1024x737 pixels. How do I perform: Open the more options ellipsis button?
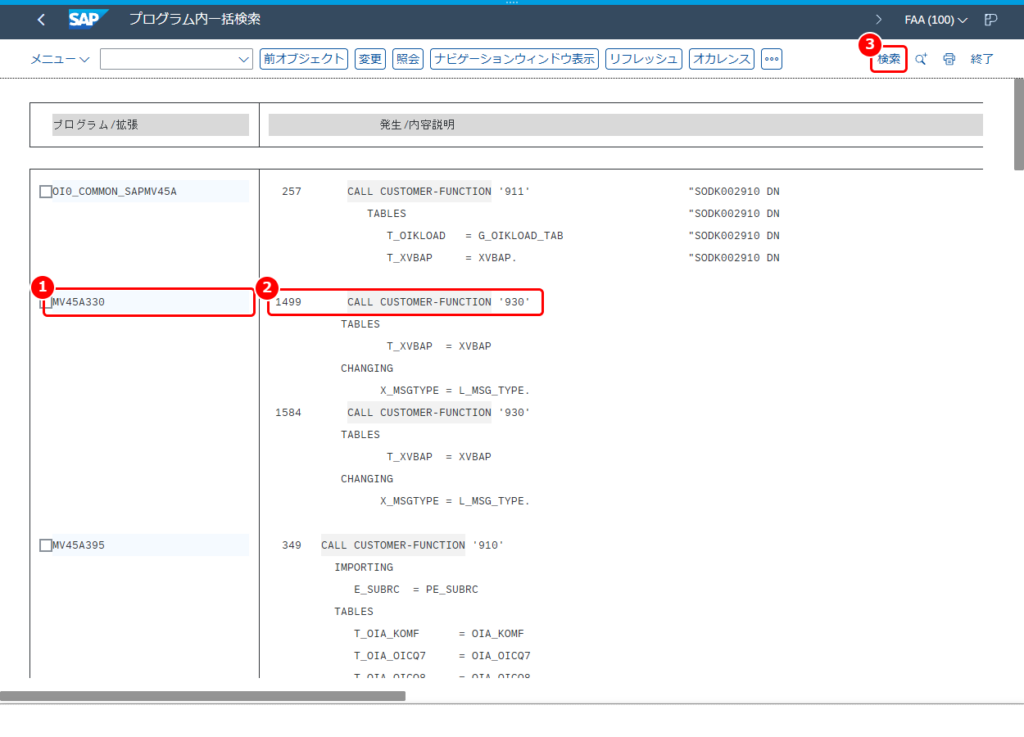pyautogui.click(x=772, y=59)
